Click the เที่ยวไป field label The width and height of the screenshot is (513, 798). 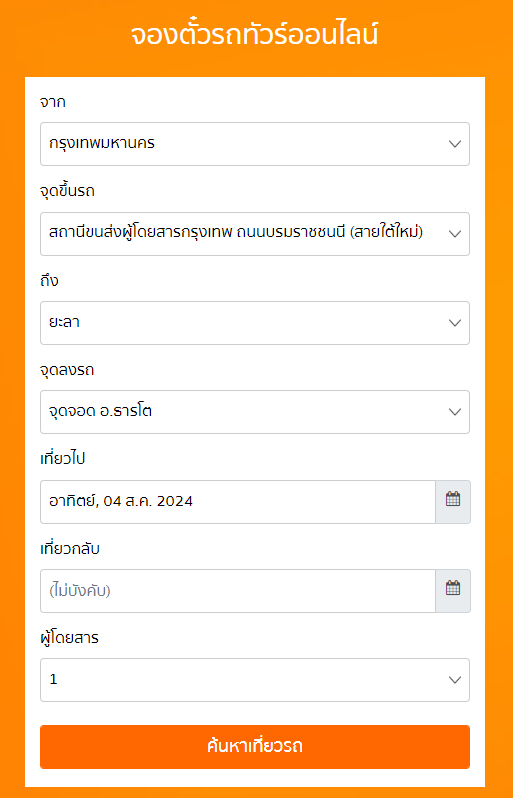point(63,459)
